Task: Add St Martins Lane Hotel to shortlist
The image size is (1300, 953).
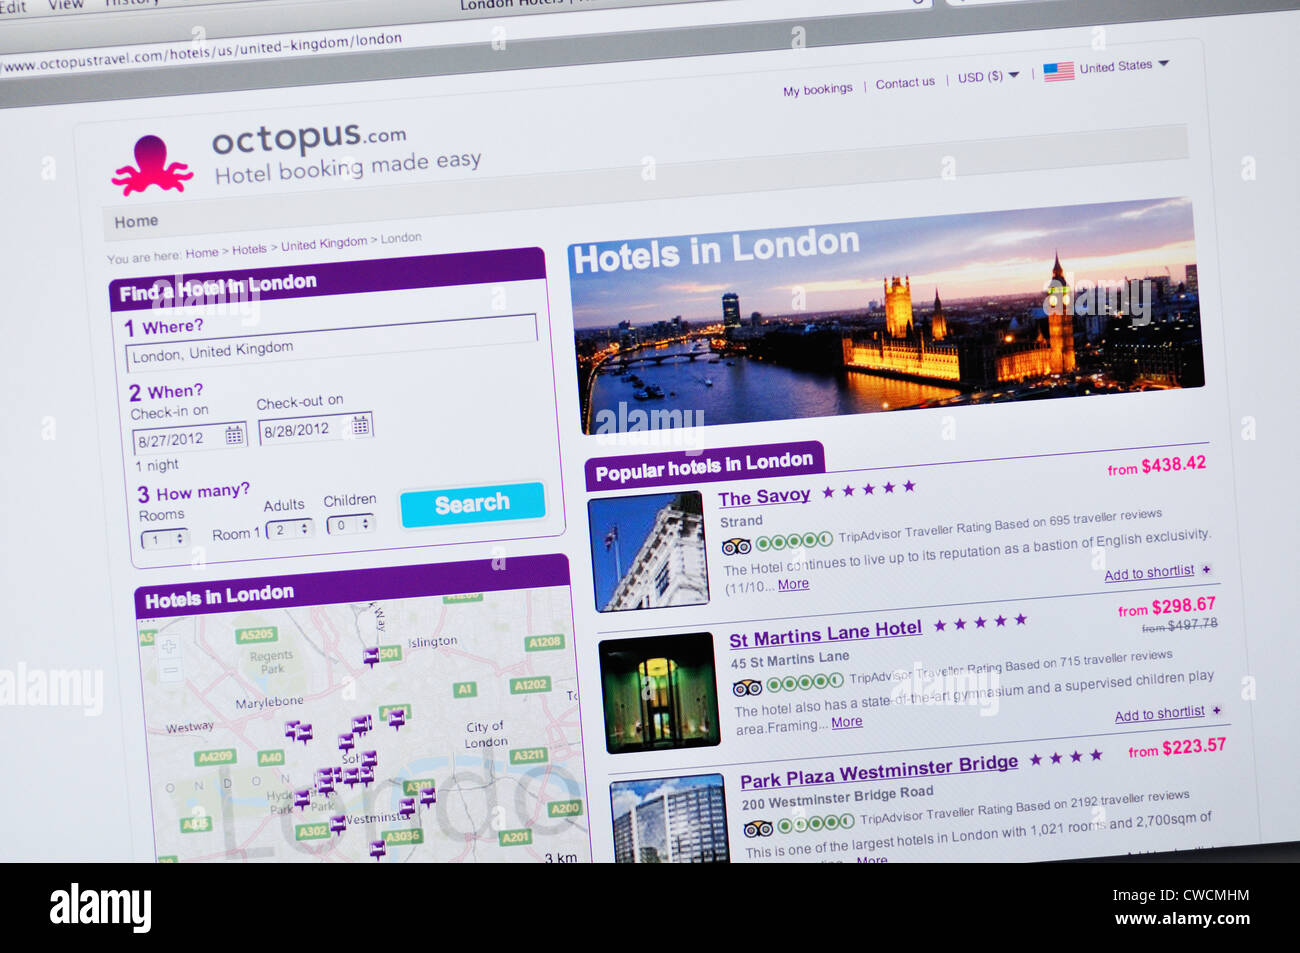Action: pyautogui.click(x=1159, y=714)
